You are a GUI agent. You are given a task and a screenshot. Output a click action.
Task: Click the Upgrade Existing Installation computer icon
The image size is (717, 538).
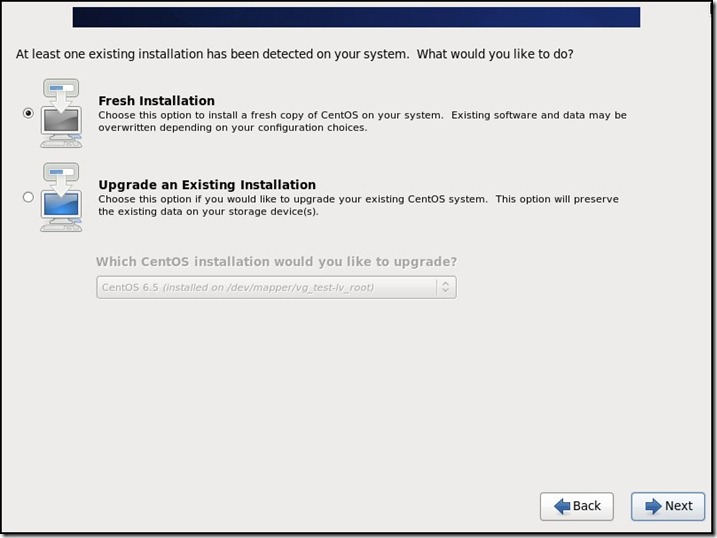click(62, 197)
